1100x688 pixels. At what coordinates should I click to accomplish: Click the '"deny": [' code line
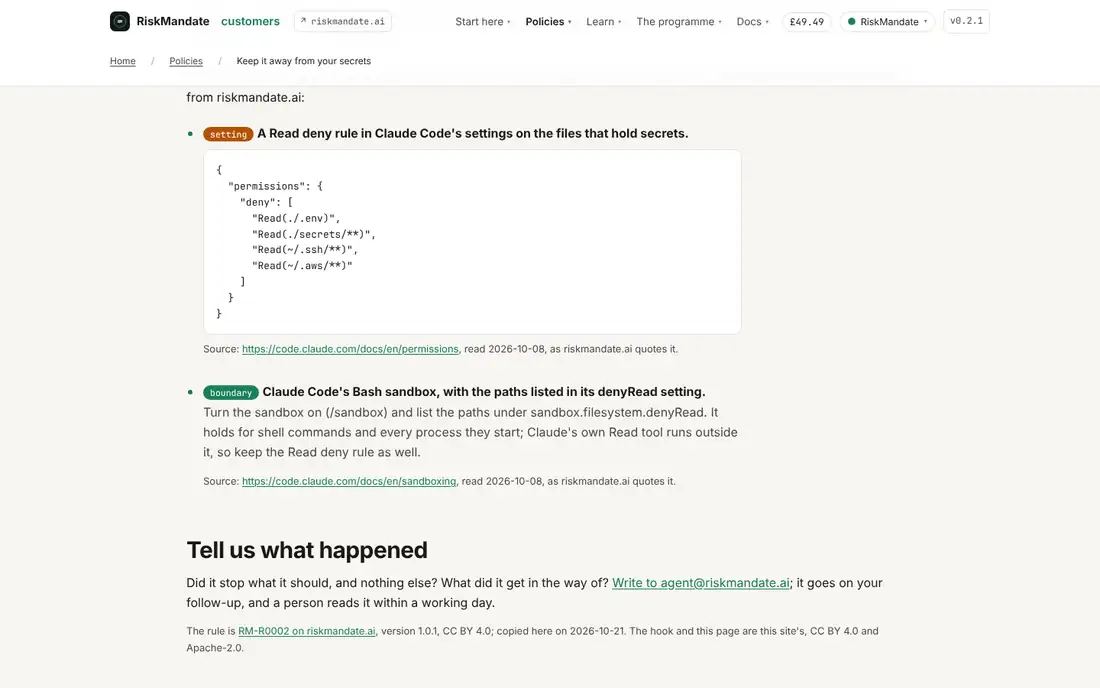[x=267, y=202]
